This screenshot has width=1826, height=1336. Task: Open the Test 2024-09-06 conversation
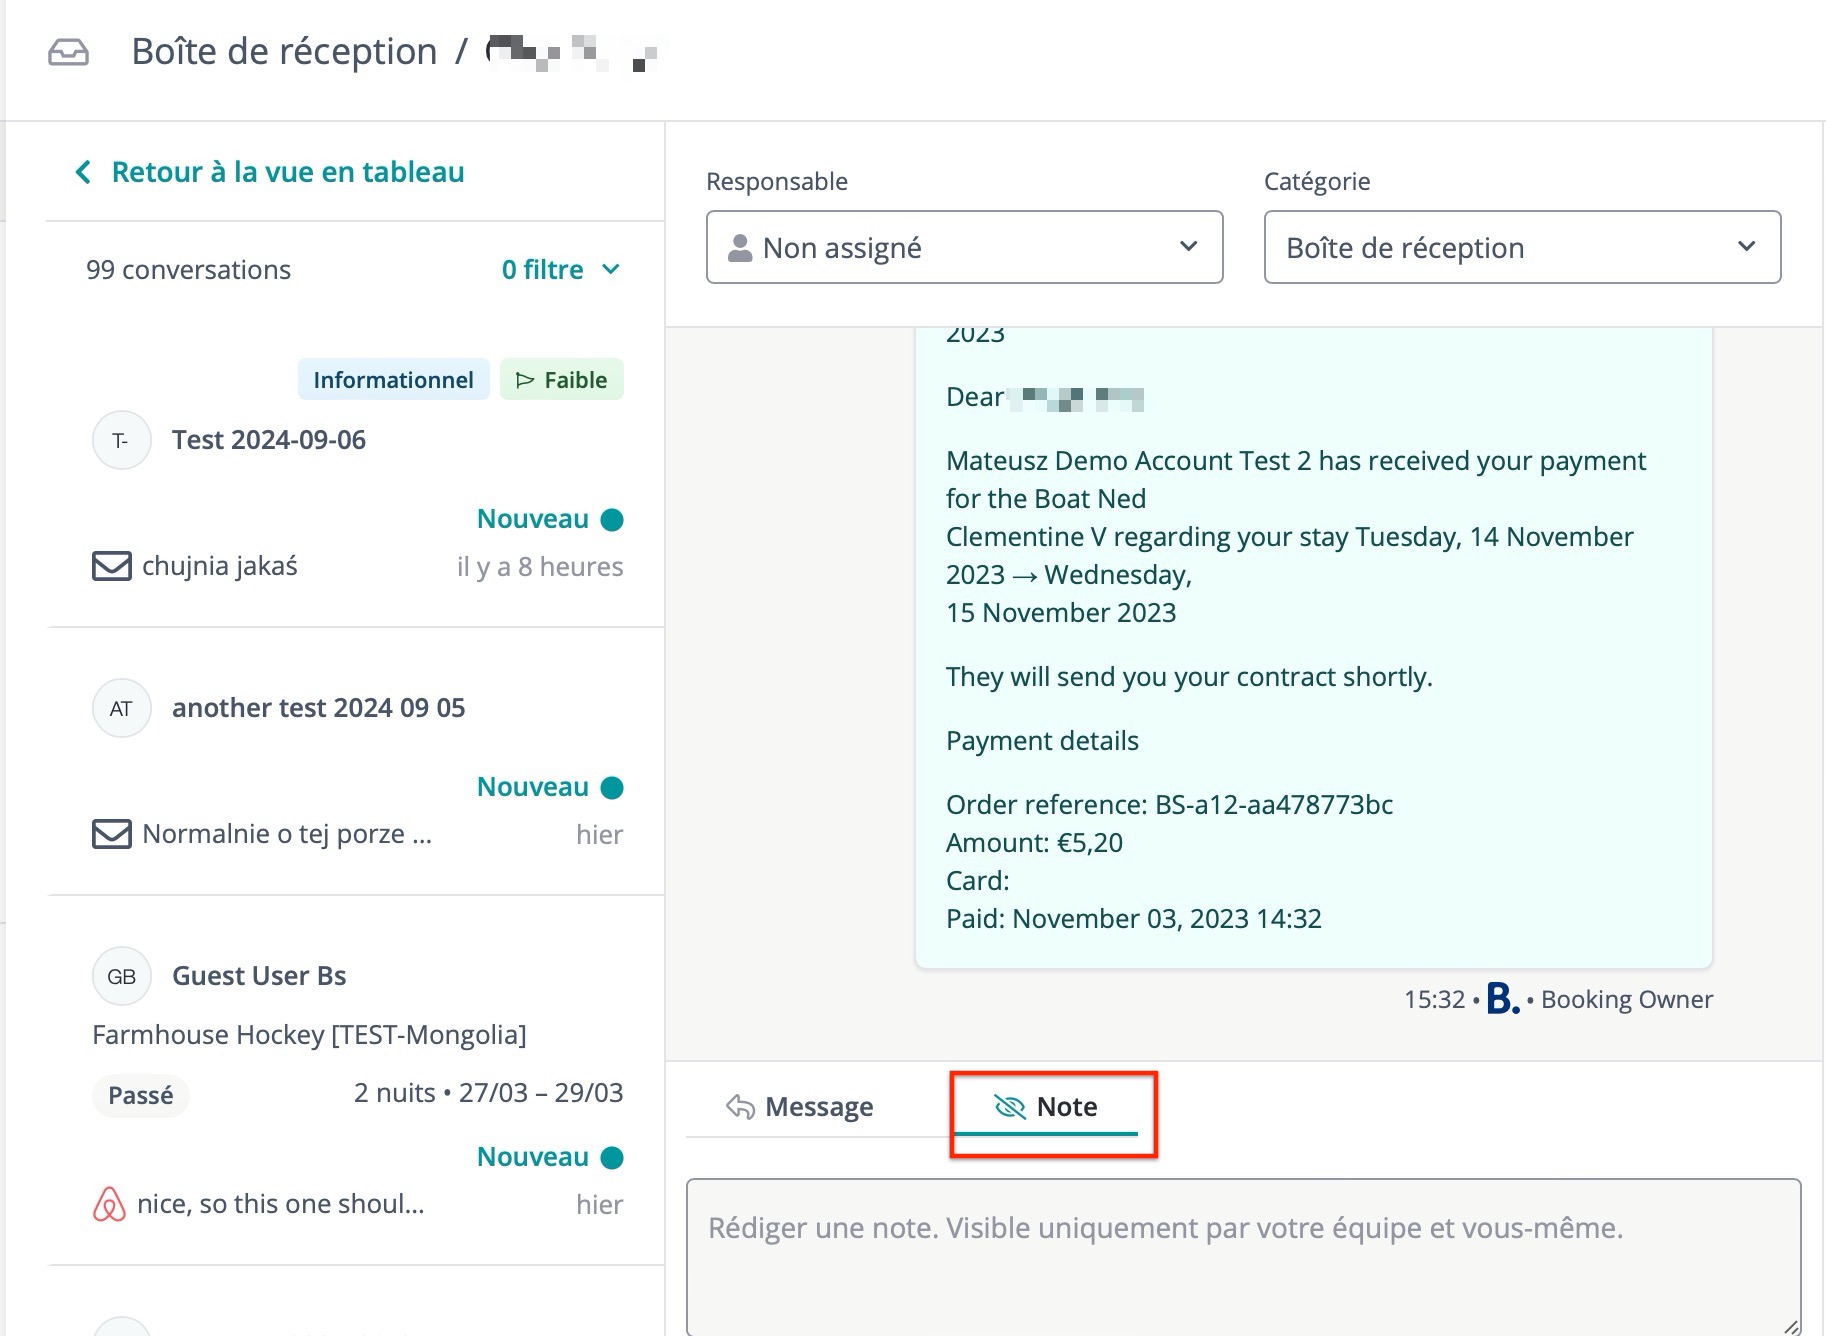[268, 440]
